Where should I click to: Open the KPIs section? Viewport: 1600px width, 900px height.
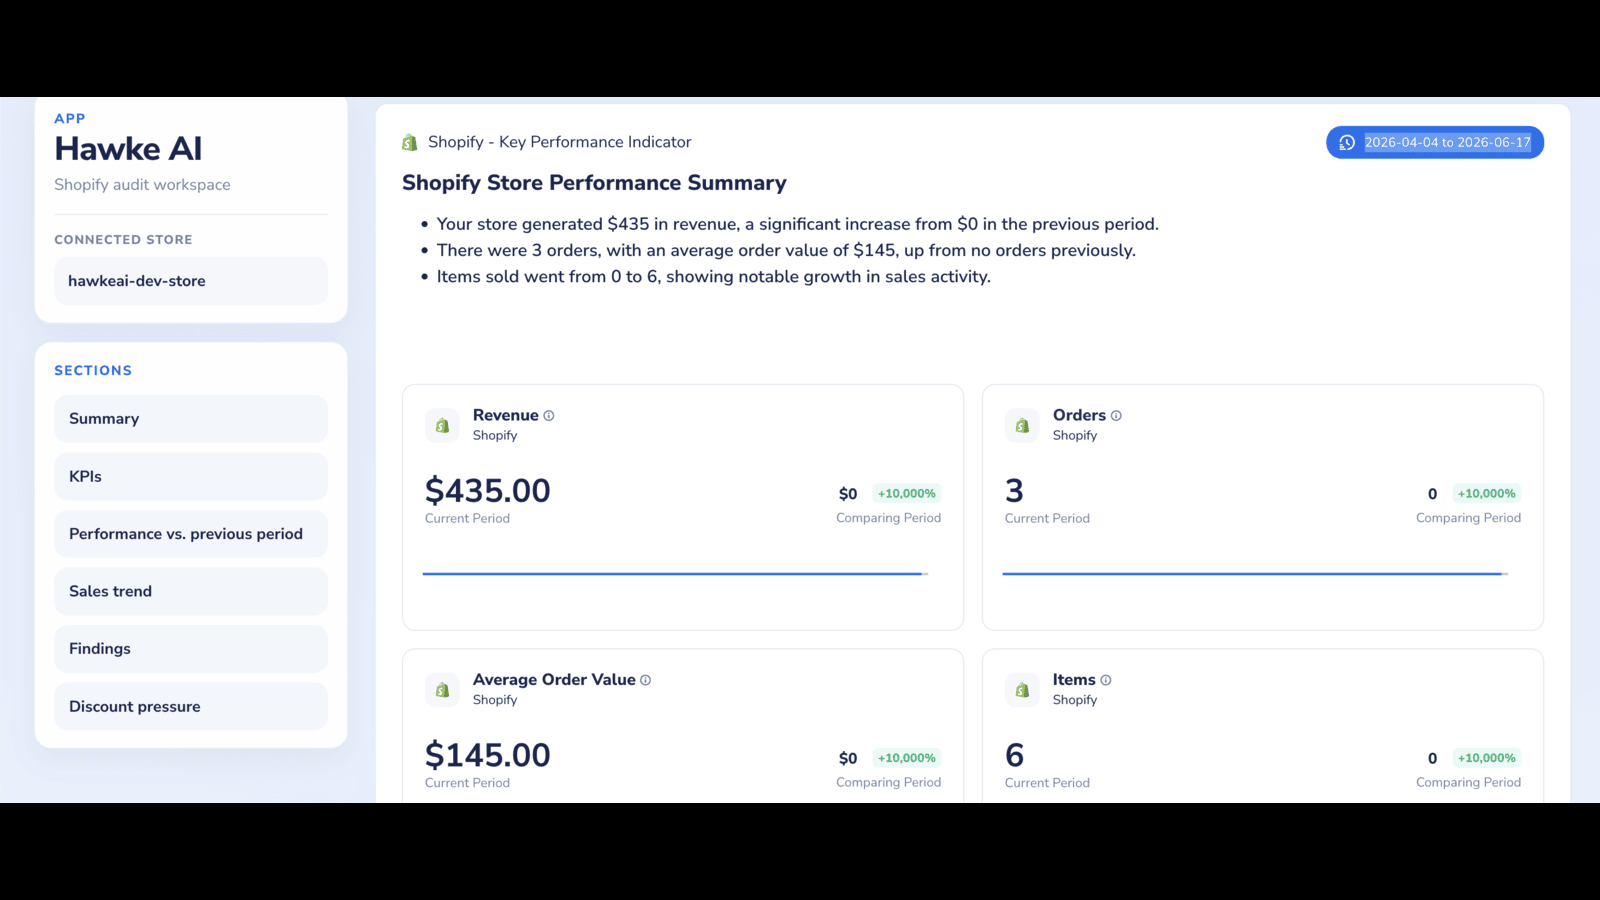pyautogui.click(x=191, y=476)
